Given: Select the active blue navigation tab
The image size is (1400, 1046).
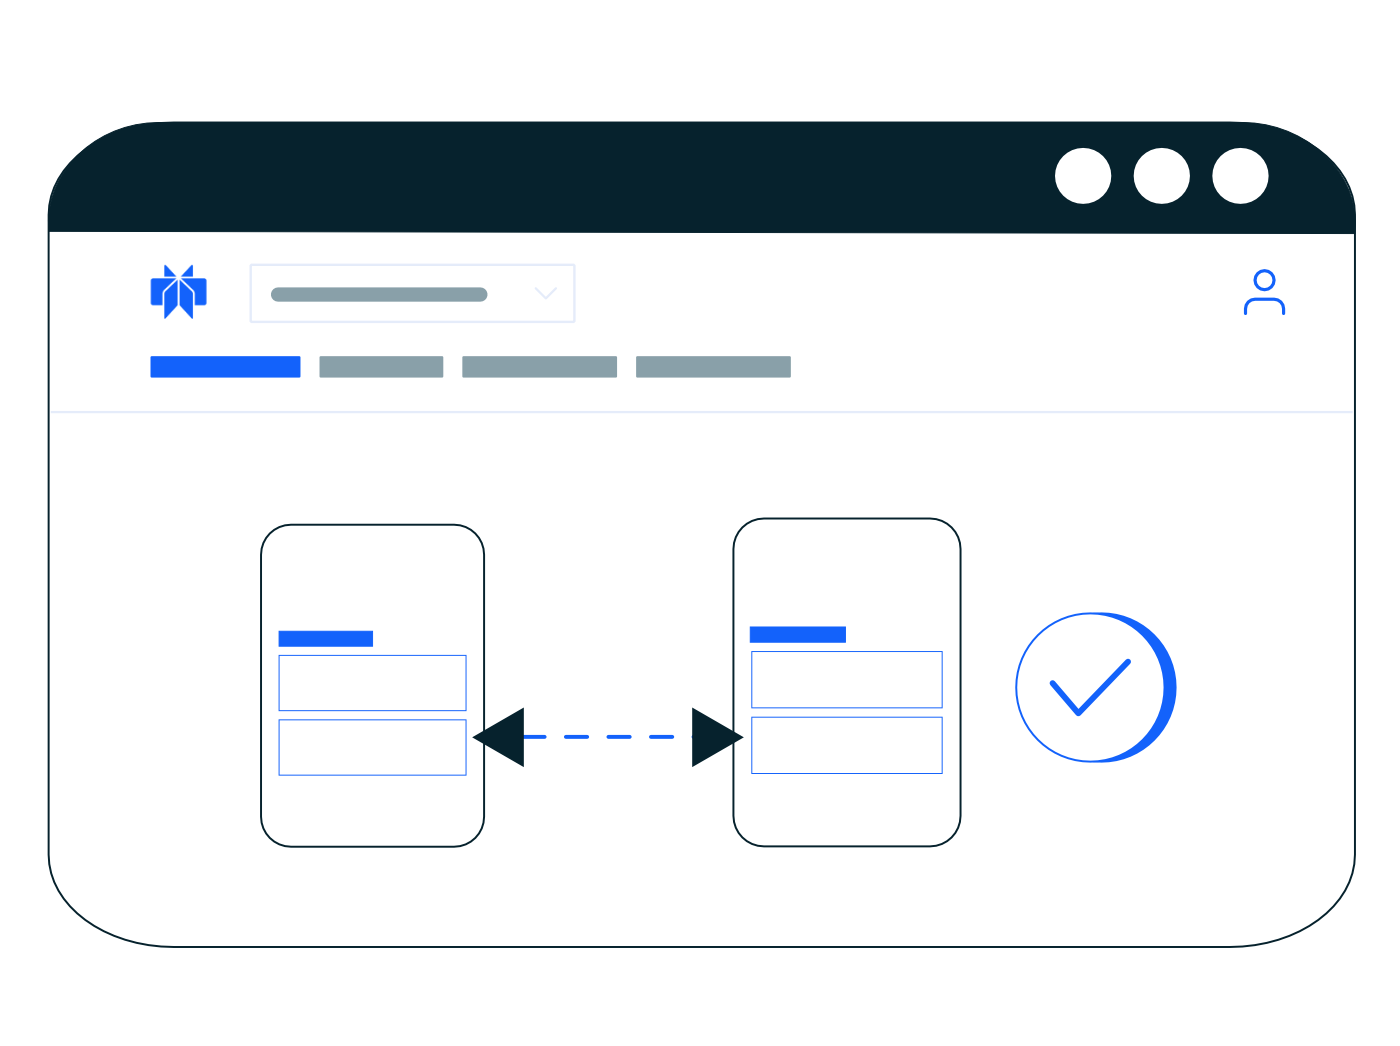Looking at the screenshot, I should click(x=225, y=367).
